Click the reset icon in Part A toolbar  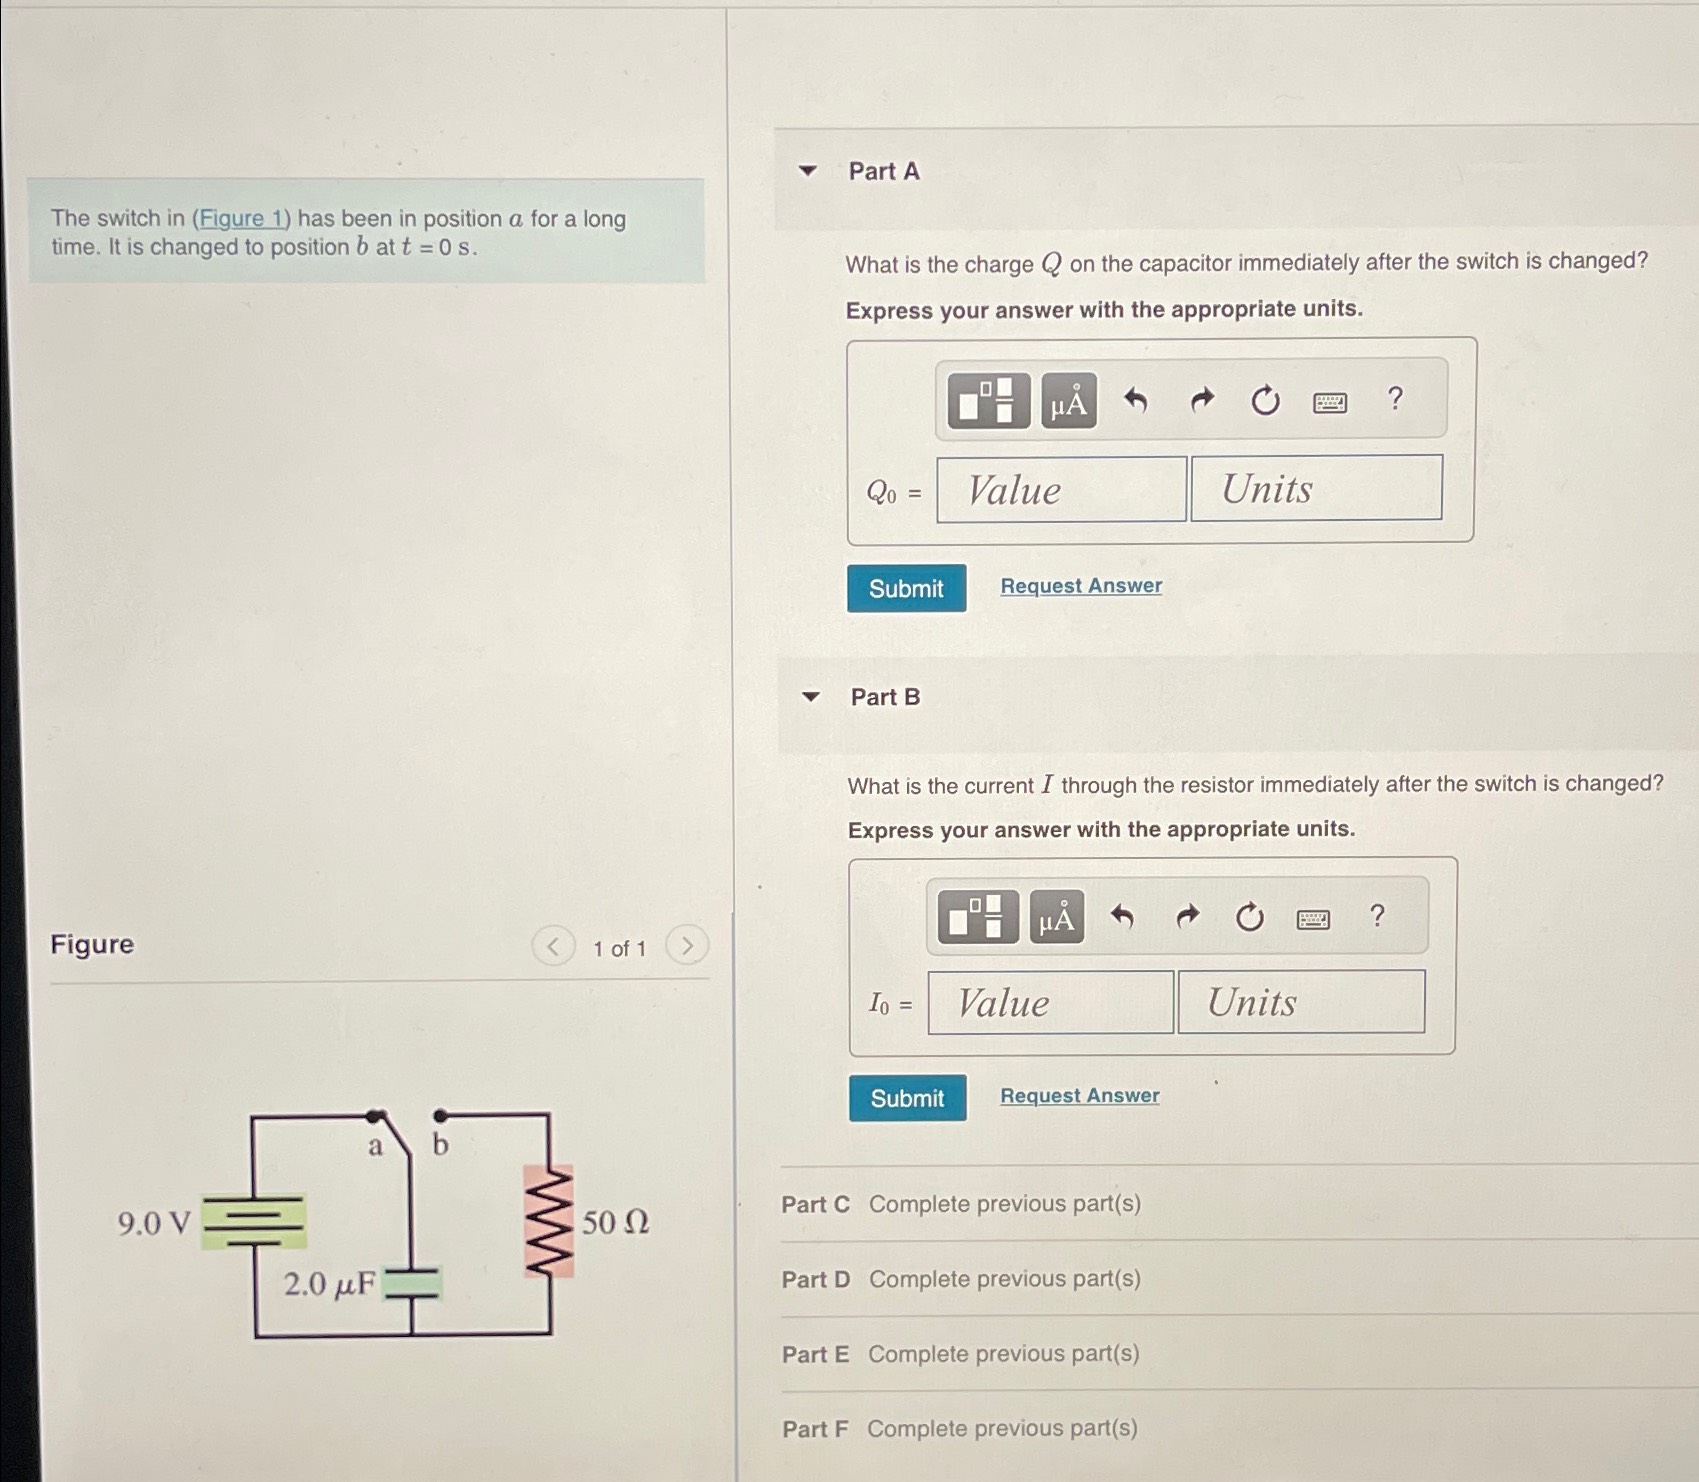click(1265, 400)
